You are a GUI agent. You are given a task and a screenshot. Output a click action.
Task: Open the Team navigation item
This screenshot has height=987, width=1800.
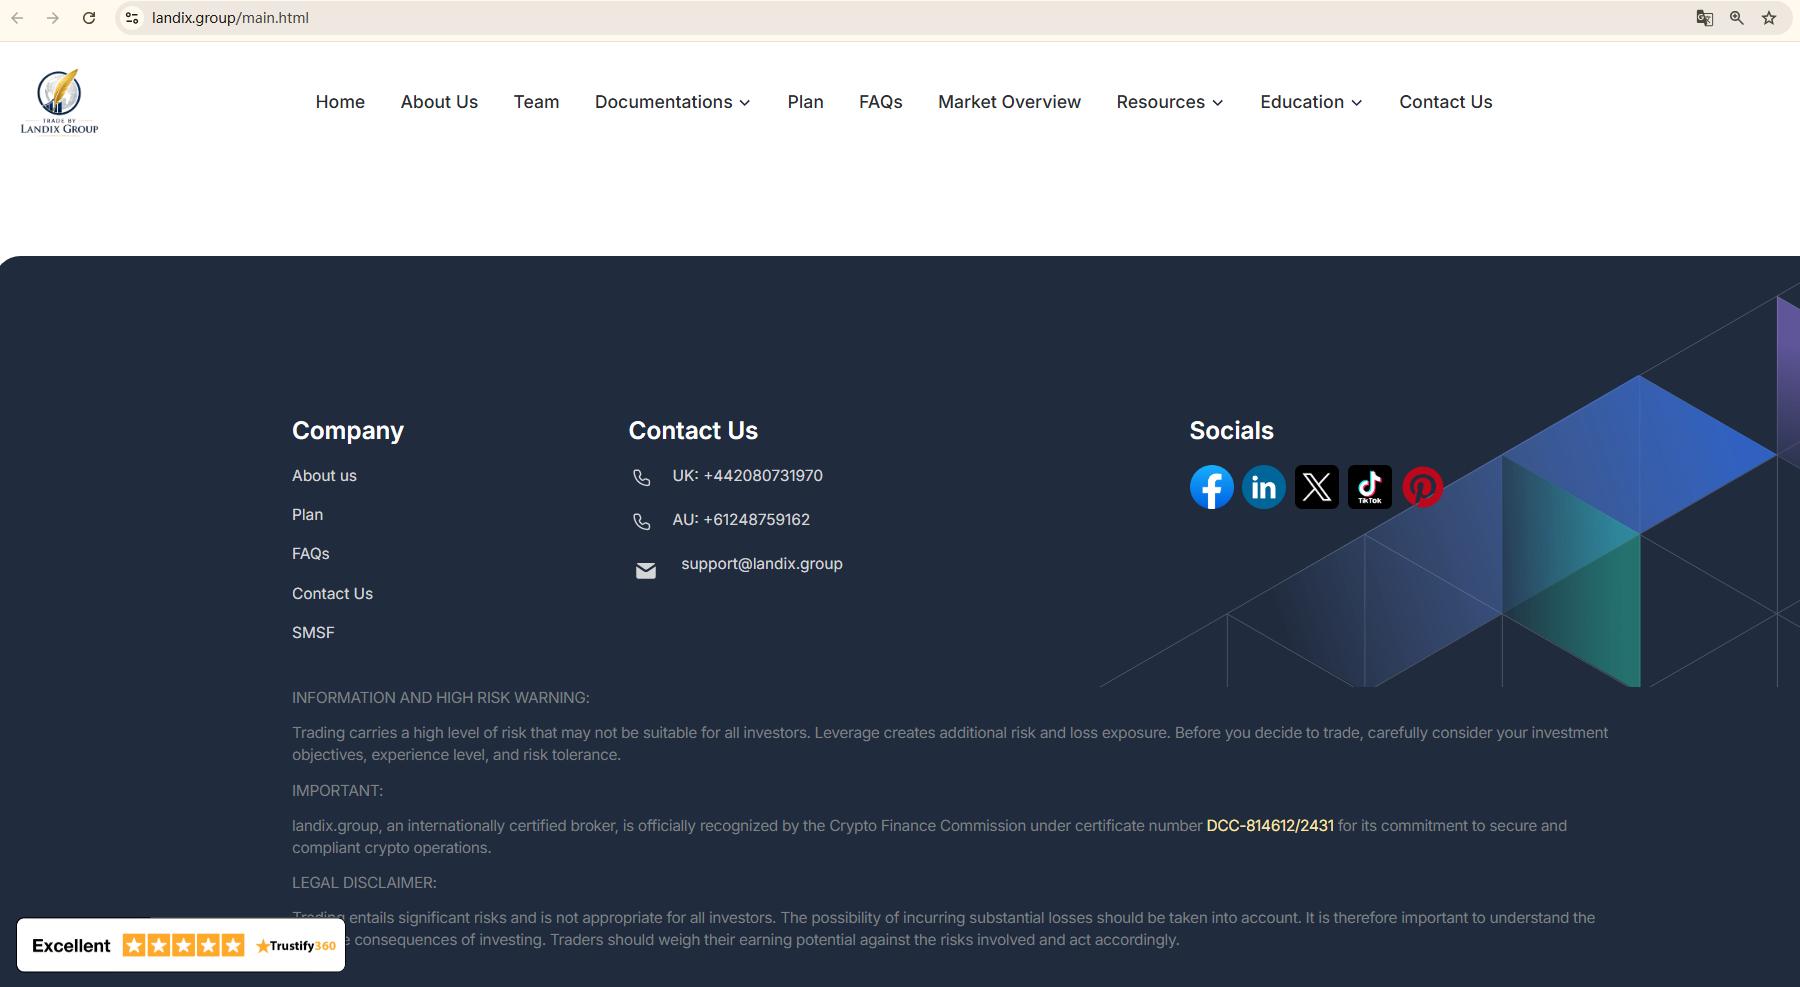536,102
